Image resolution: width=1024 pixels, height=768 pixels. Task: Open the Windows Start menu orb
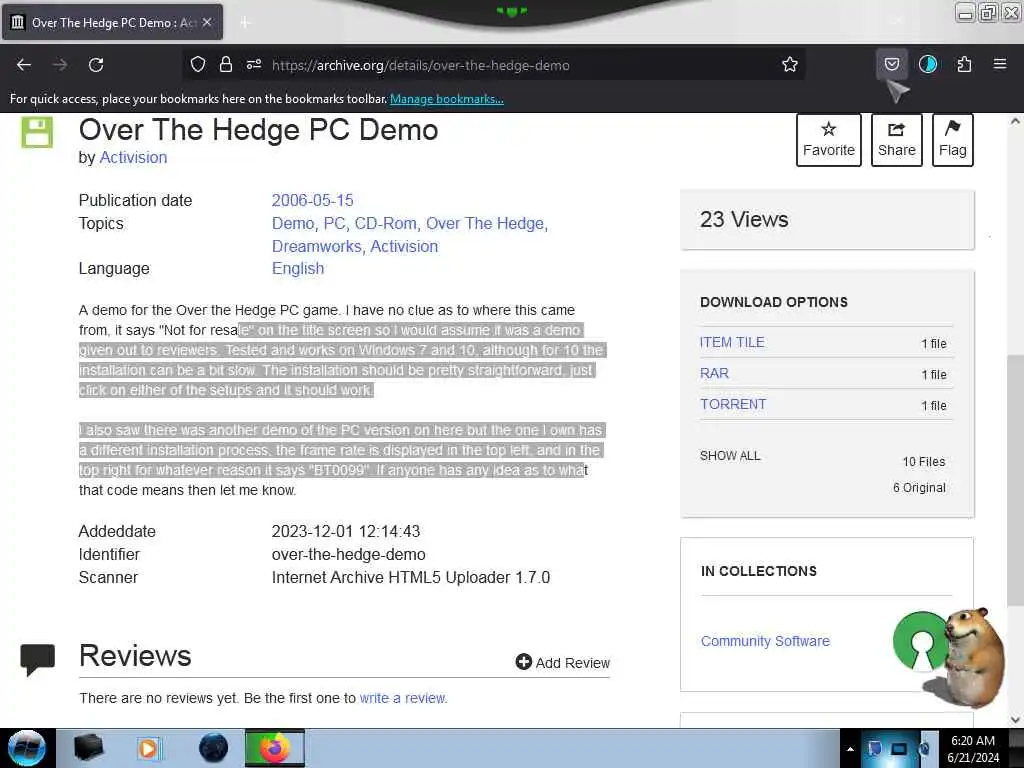pos(27,748)
